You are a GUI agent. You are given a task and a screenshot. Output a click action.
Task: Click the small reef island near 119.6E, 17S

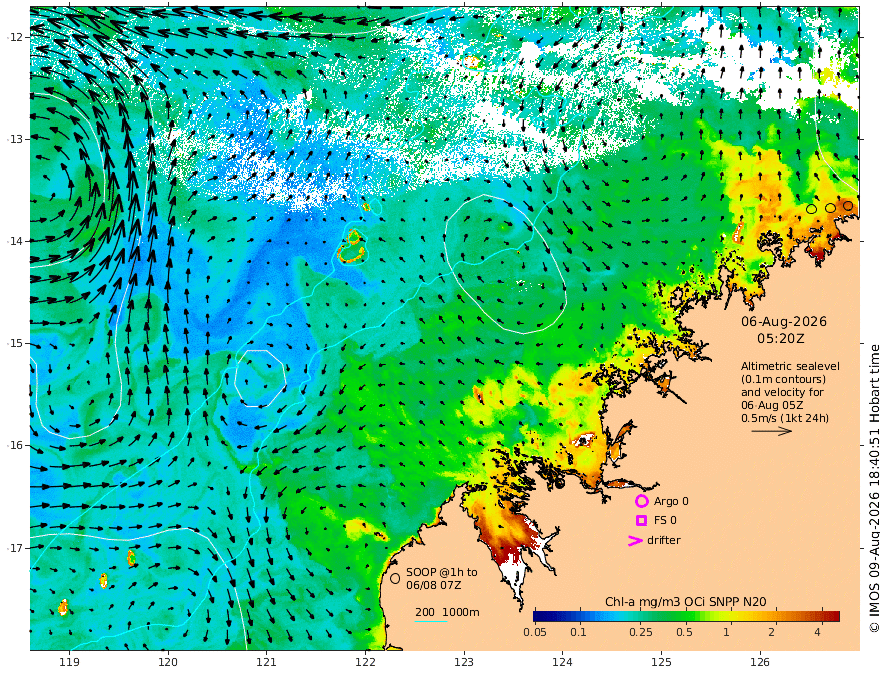tap(131, 558)
